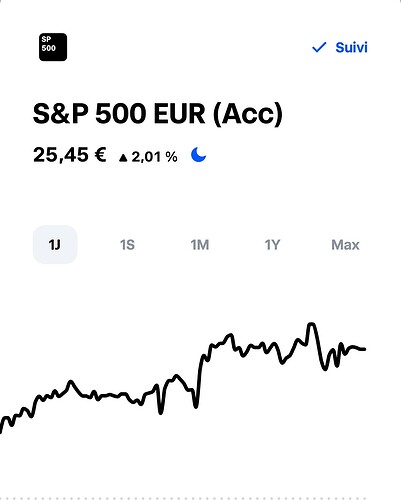Viewport: 401px width, 500px height.
Task: Tap the euro sign after the price
Action: click(x=100, y=155)
